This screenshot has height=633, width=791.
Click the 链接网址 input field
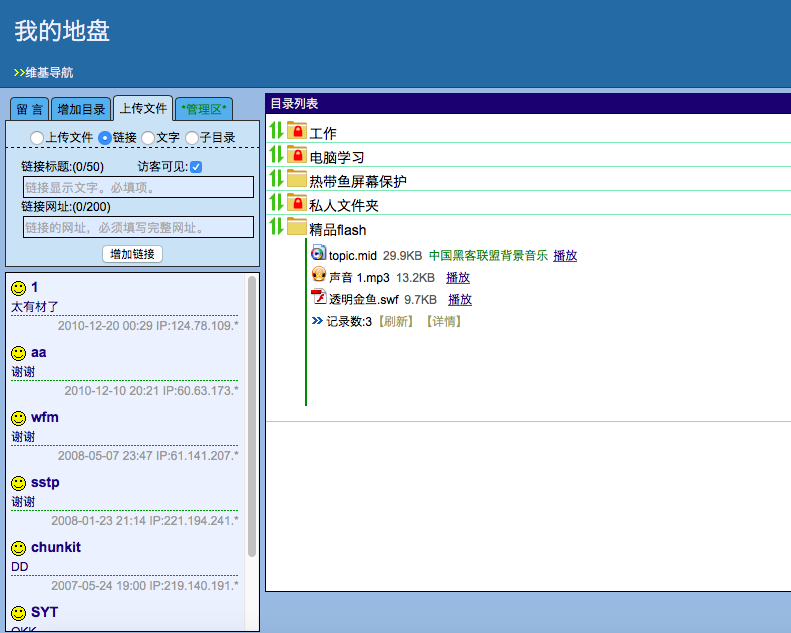point(138,227)
